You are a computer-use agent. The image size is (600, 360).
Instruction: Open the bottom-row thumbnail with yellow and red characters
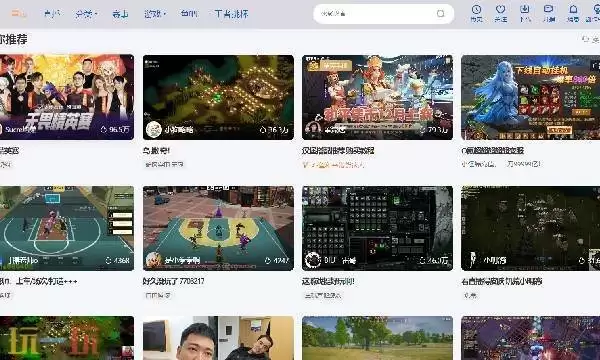pos(67,338)
